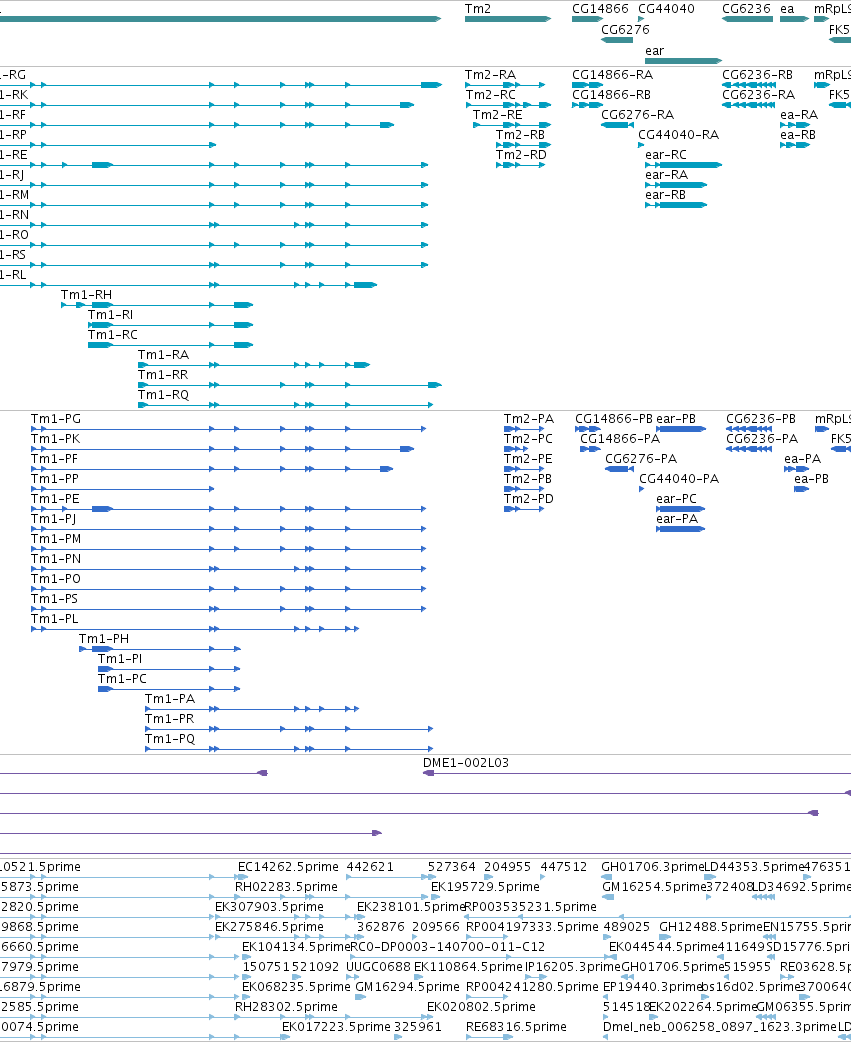Select the CG6236 gene feature
Viewport: 851px width, 1042px height.
pyautogui.click(x=747, y=19)
